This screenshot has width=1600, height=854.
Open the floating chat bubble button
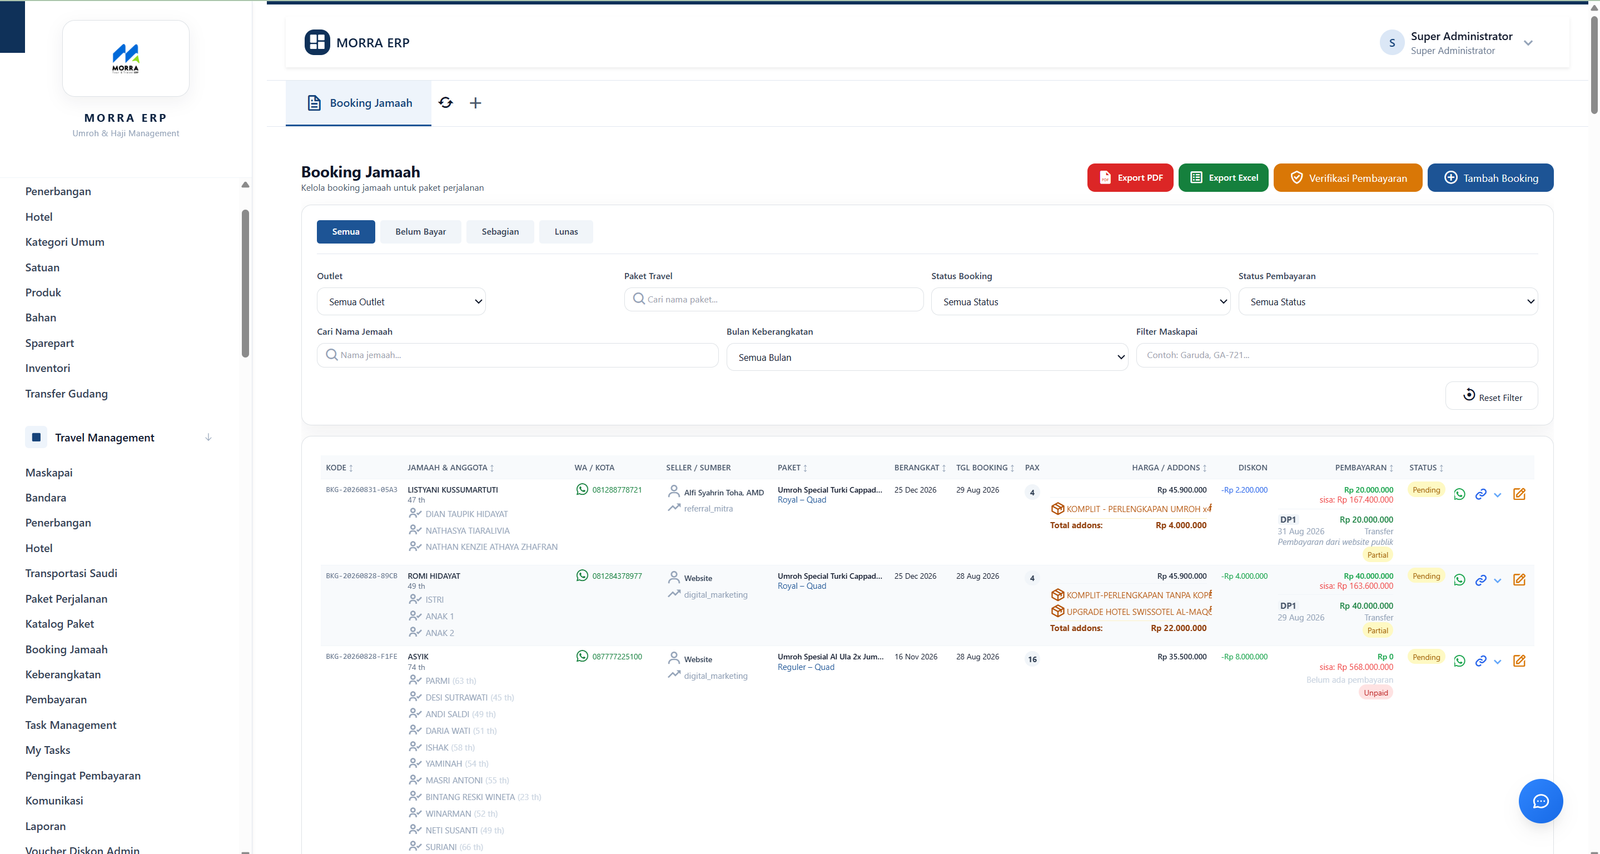pyautogui.click(x=1540, y=801)
